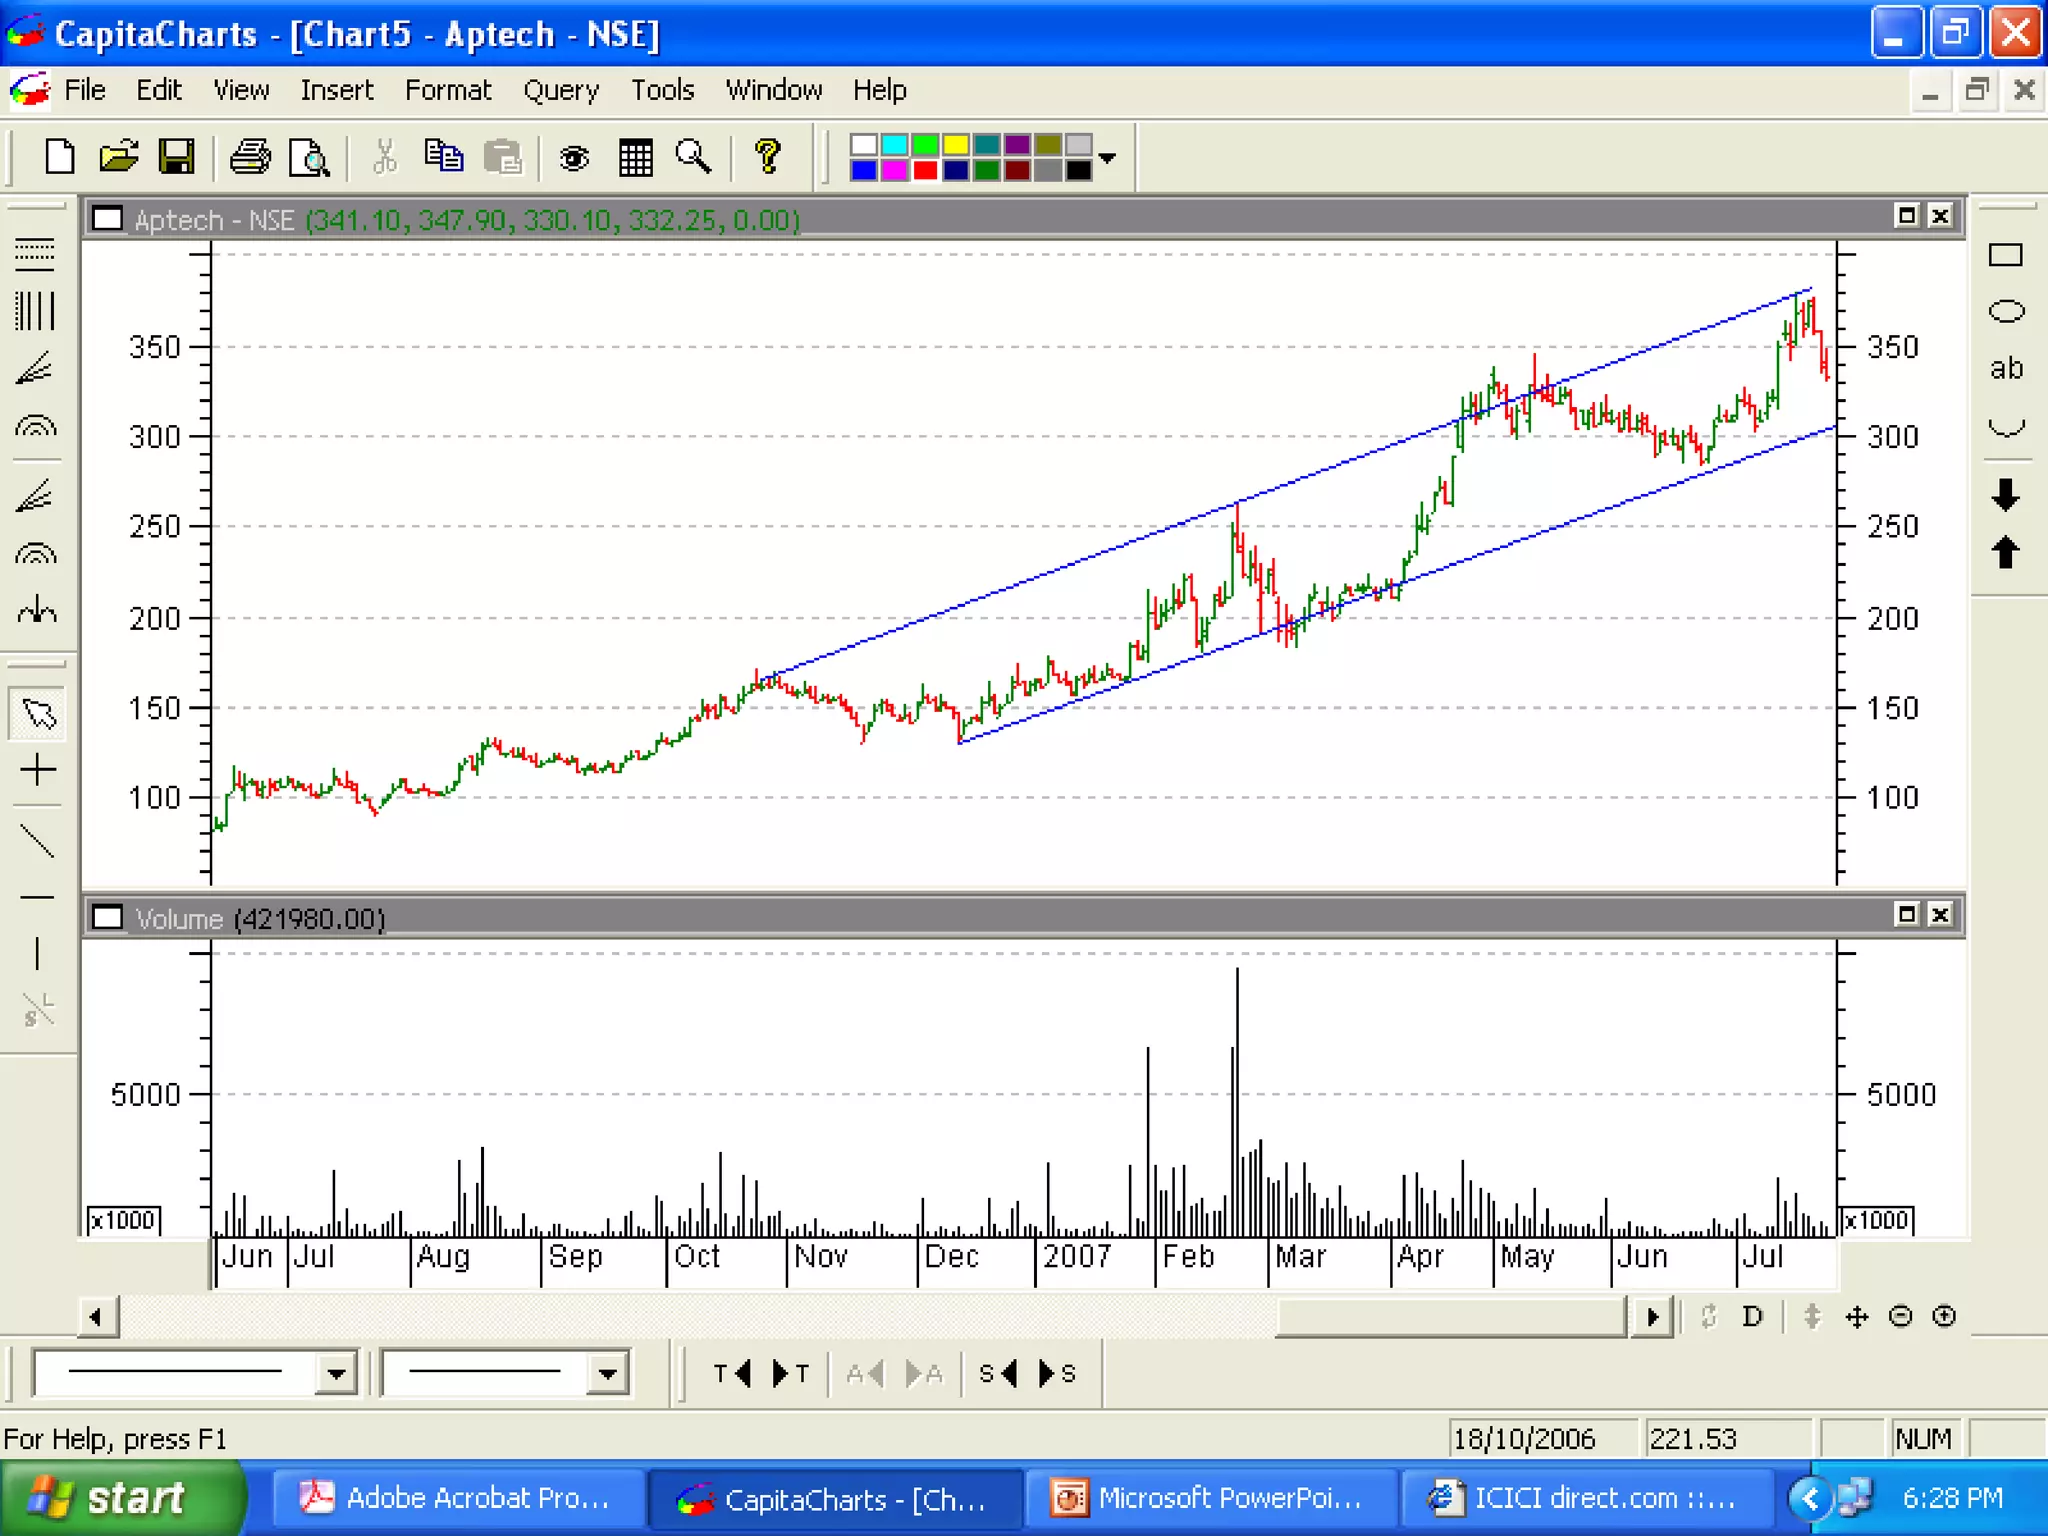
Task: Switch to ICICI direct.com taskbar button
Action: click(x=1585, y=1498)
